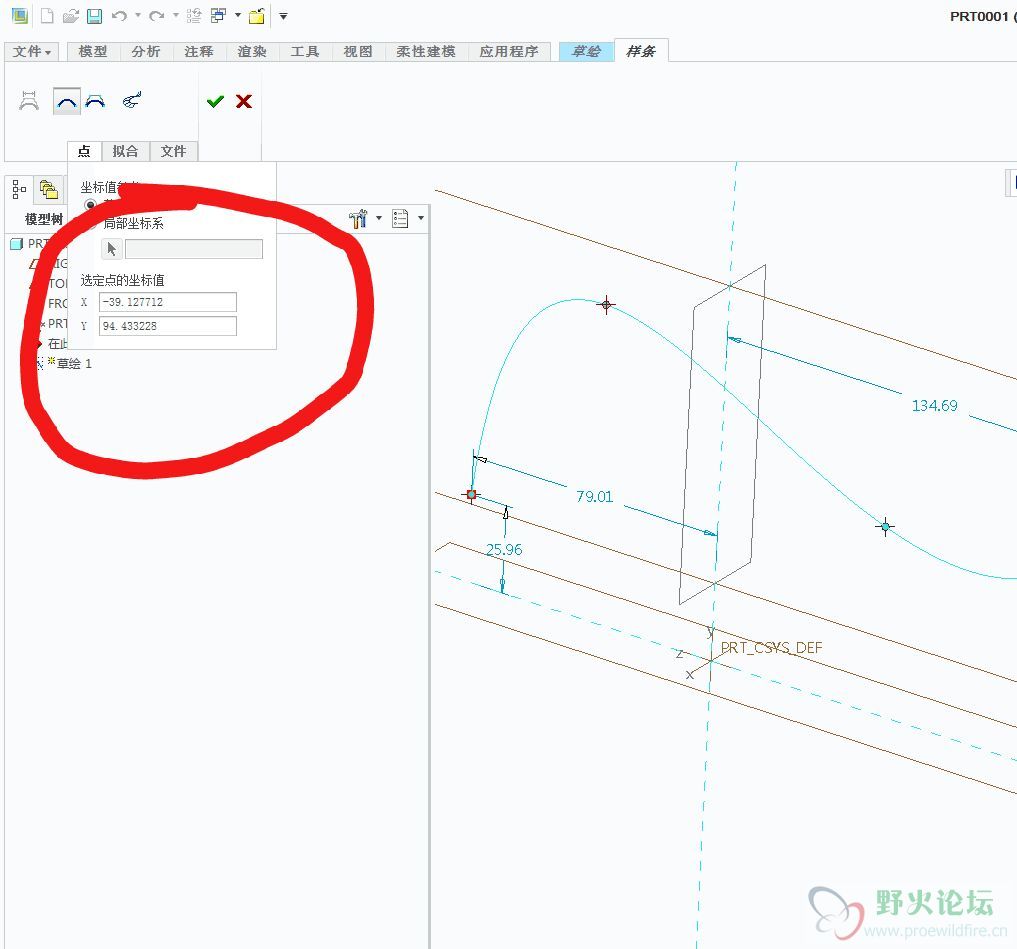Open the Model Tree navigator icon
Screen dimensions: 1017x949
19,189
